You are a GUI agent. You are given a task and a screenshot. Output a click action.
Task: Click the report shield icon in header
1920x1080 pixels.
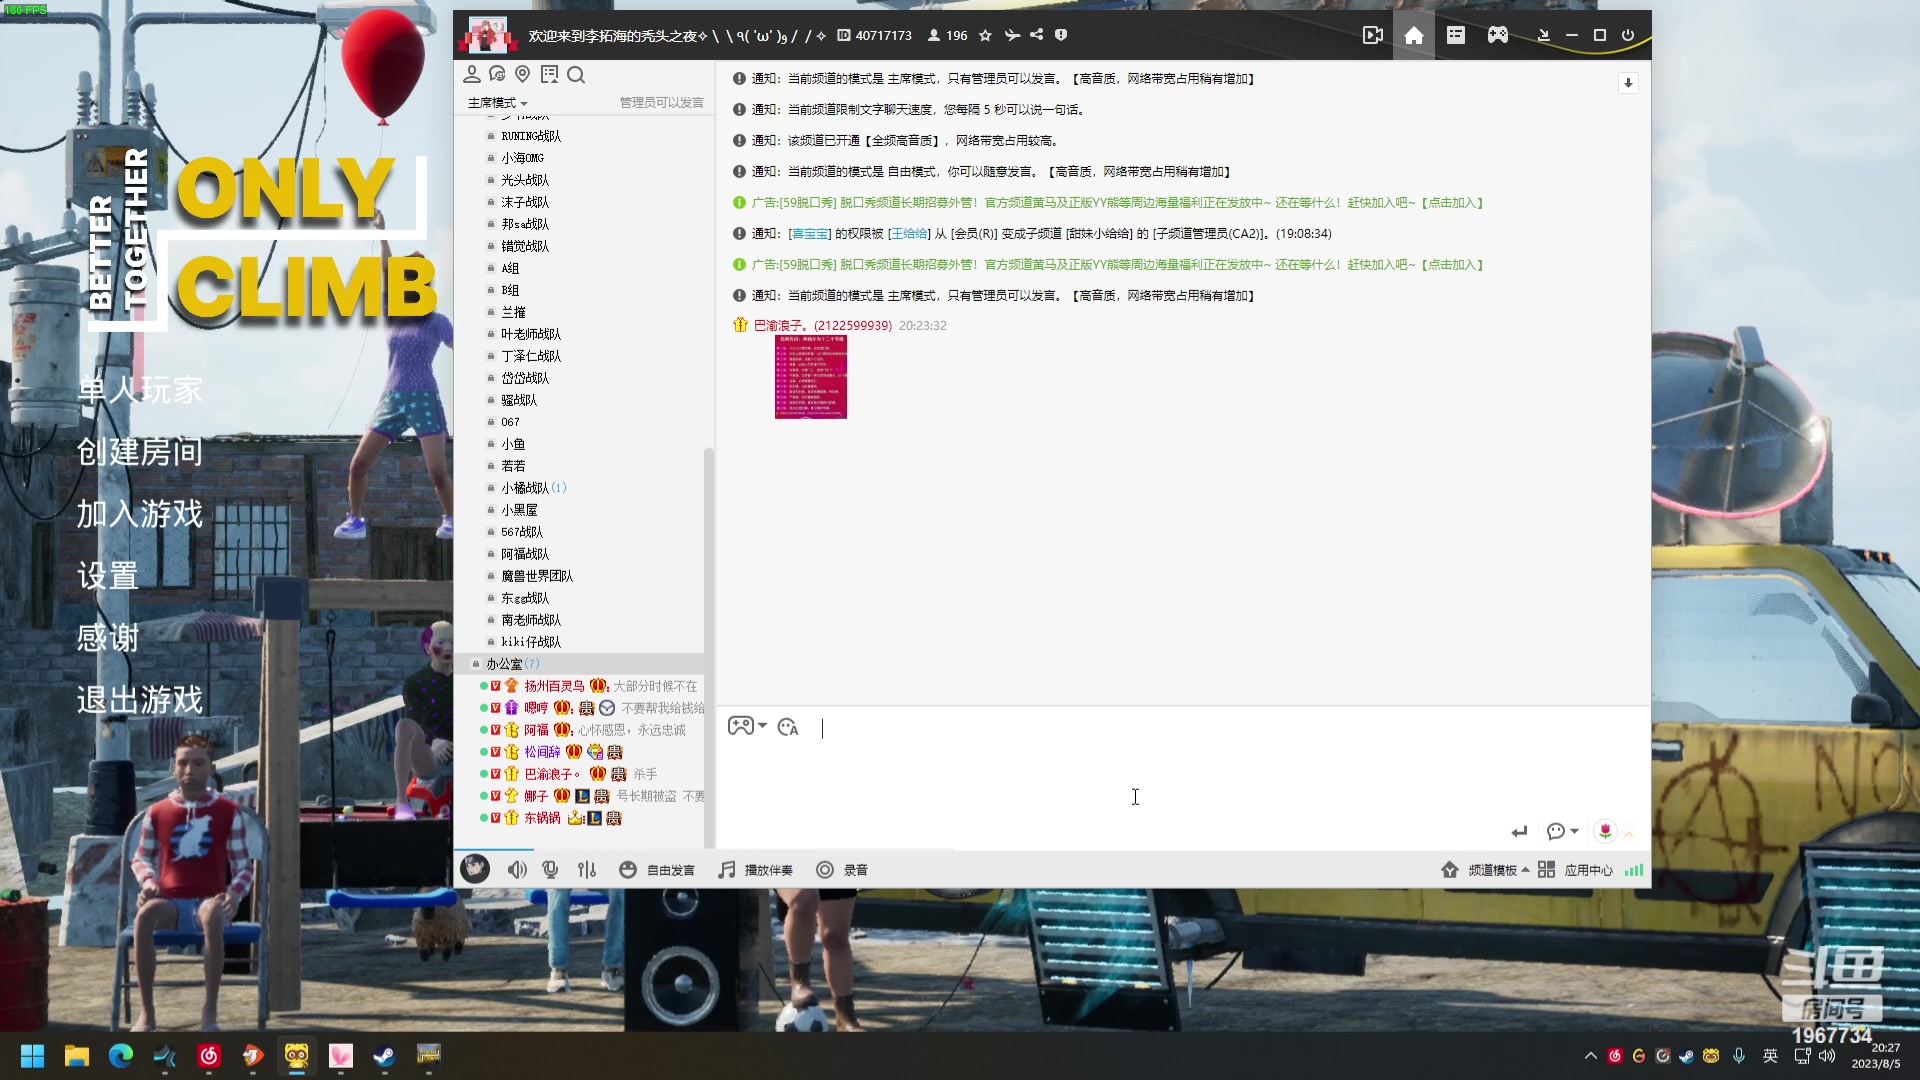[1061, 35]
